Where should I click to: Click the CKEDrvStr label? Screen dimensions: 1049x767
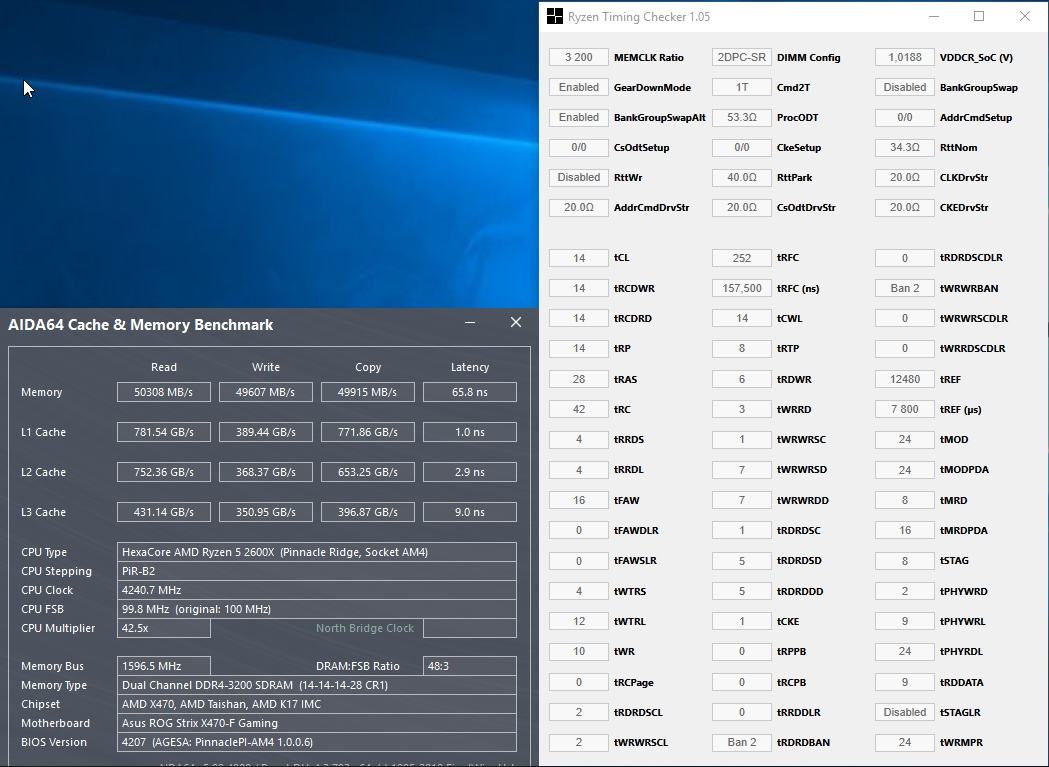[964, 207]
